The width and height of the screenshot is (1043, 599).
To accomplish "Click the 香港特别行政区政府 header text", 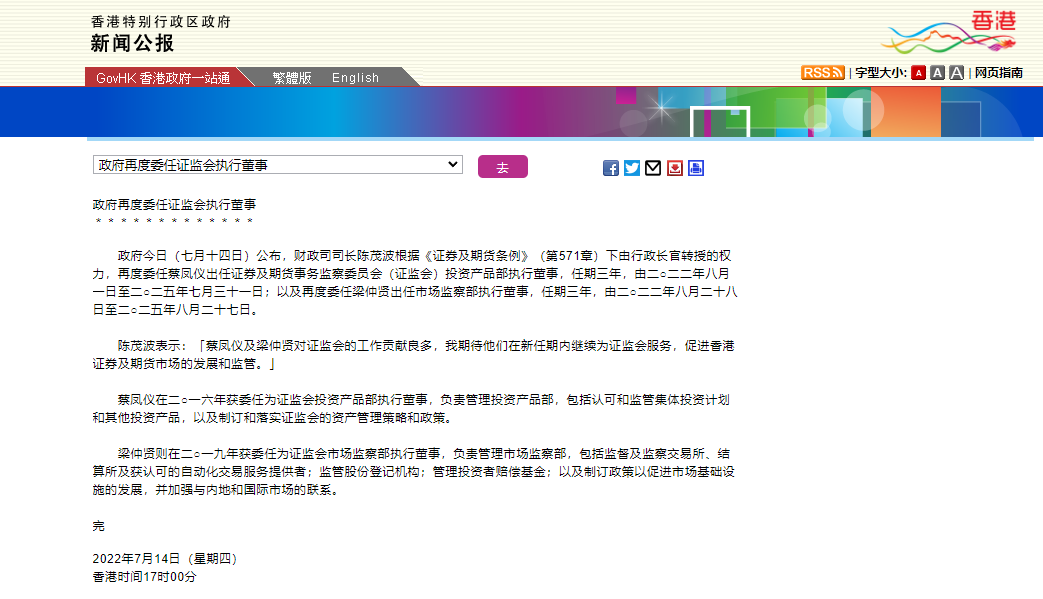I will pyautogui.click(x=160, y=21).
